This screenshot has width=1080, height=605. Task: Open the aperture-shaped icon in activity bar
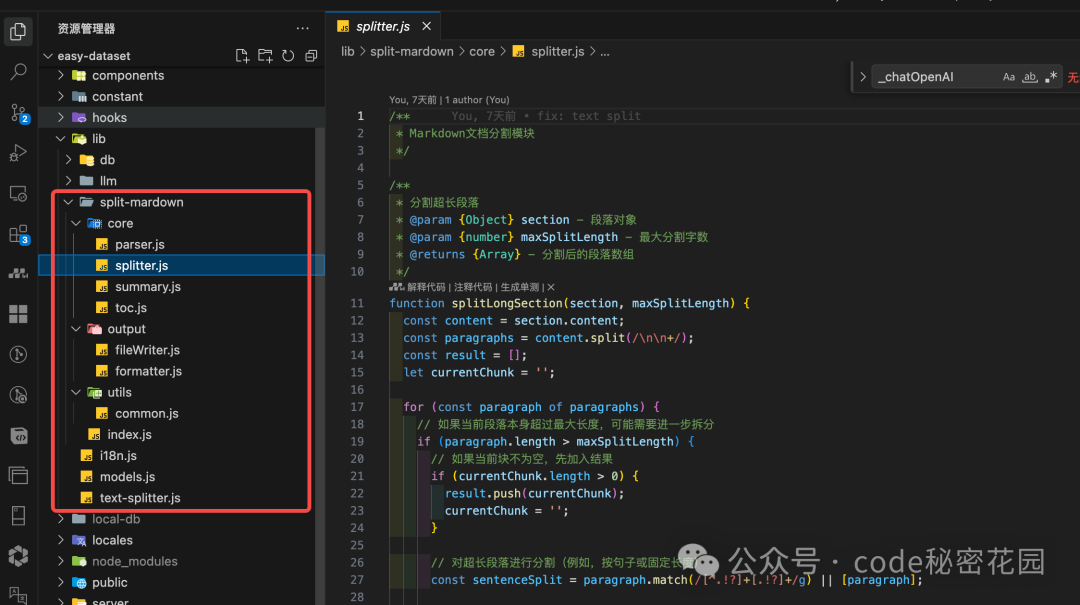coord(19,555)
